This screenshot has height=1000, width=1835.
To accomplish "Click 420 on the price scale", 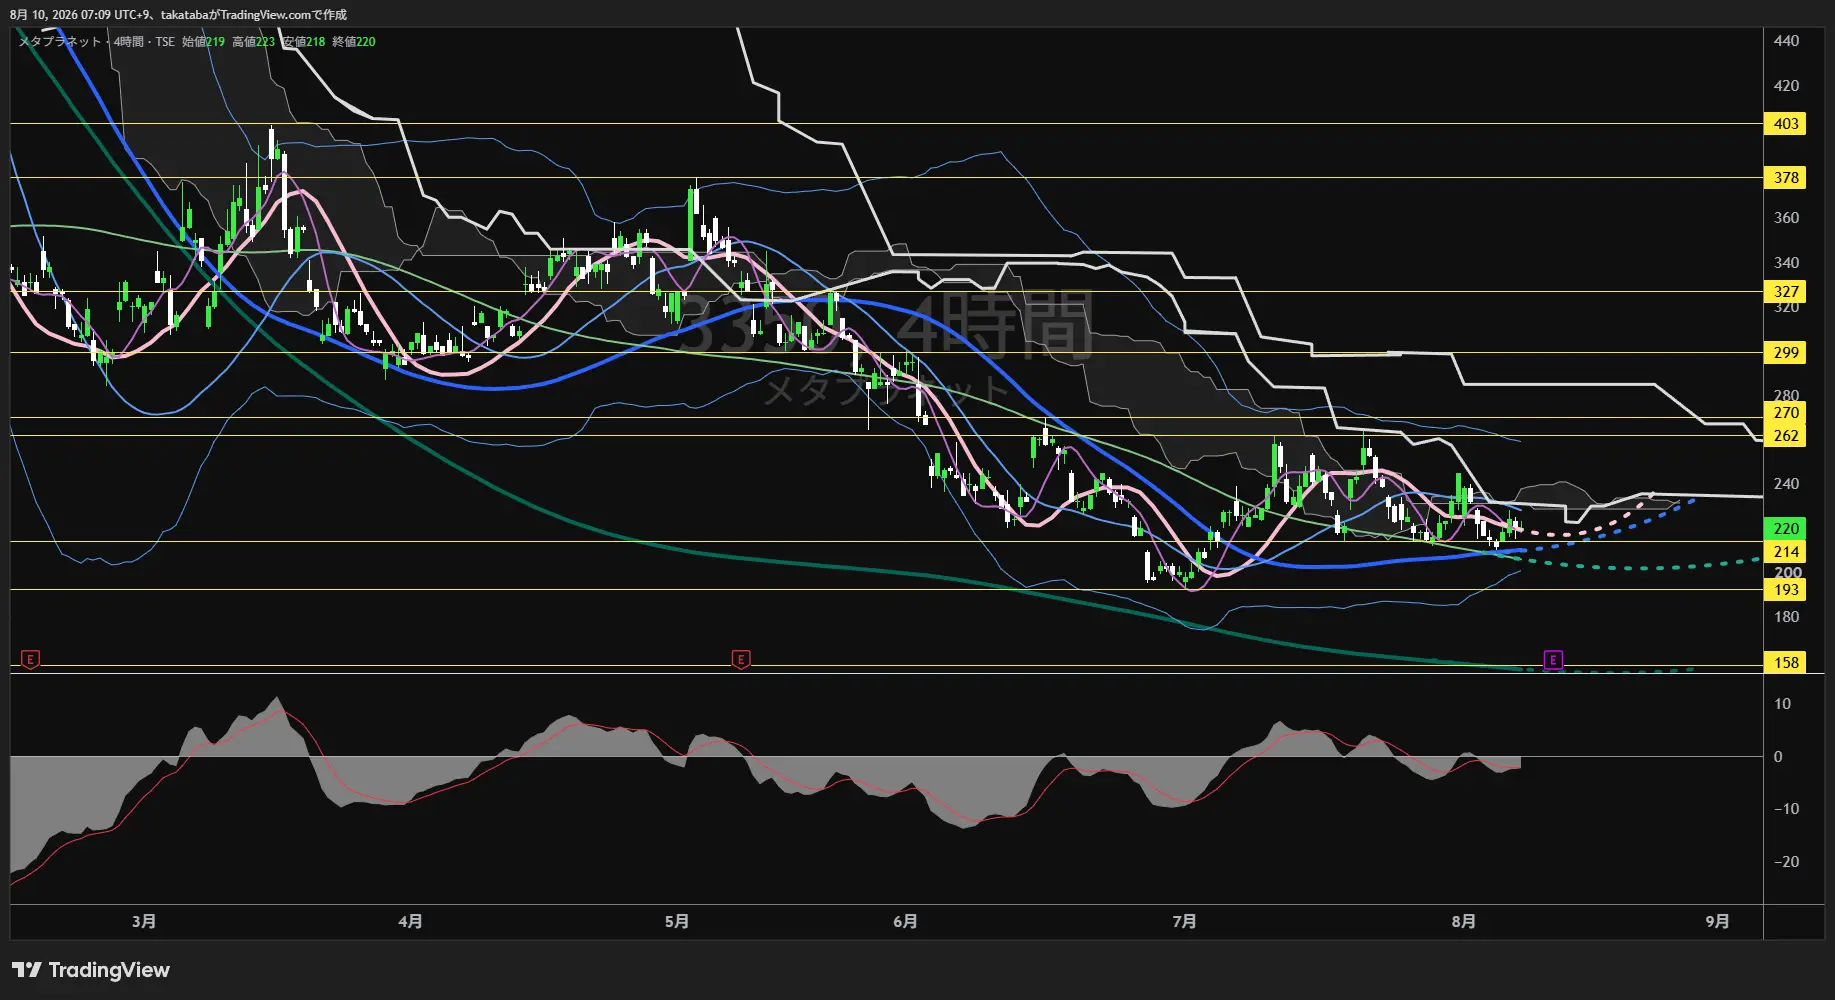I will click(x=1786, y=86).
